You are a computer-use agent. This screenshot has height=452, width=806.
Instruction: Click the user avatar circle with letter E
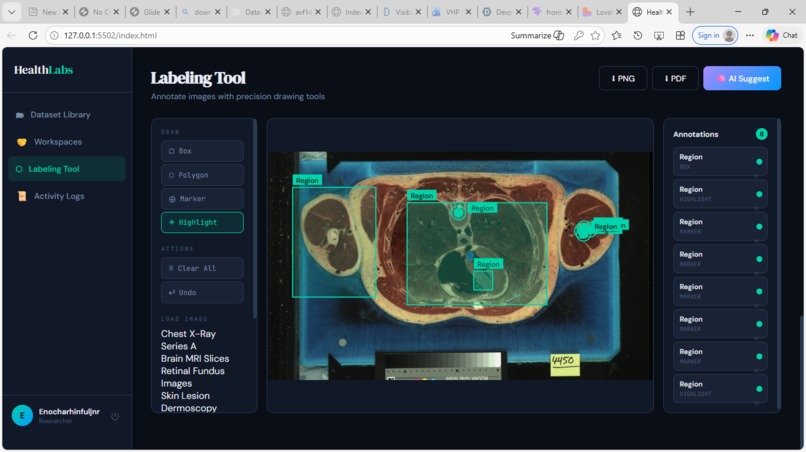pos(22,415)
